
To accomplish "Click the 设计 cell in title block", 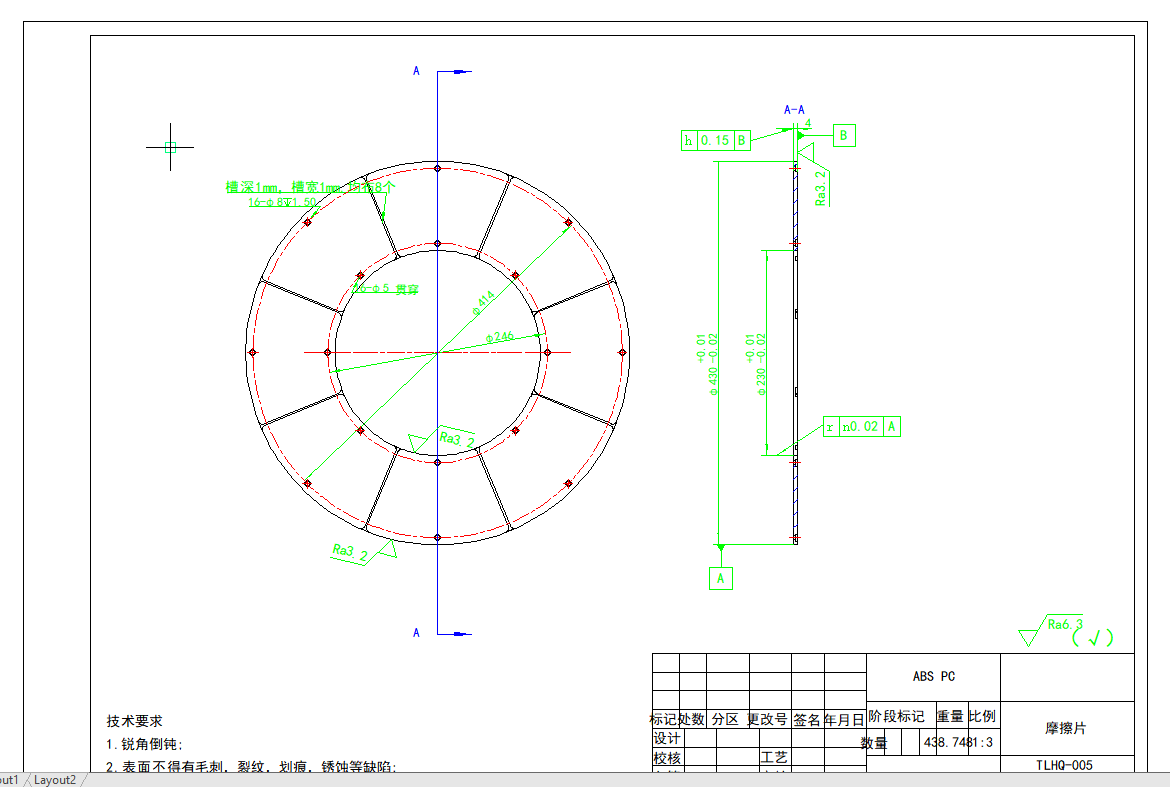I will (x=667, y=738).
